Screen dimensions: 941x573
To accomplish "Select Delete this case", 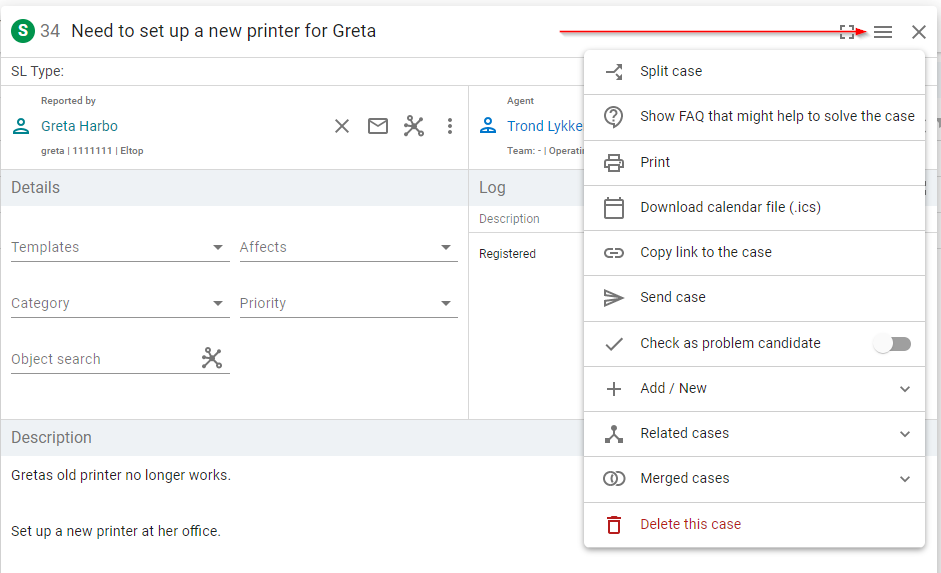I will [x=754, y=524].
